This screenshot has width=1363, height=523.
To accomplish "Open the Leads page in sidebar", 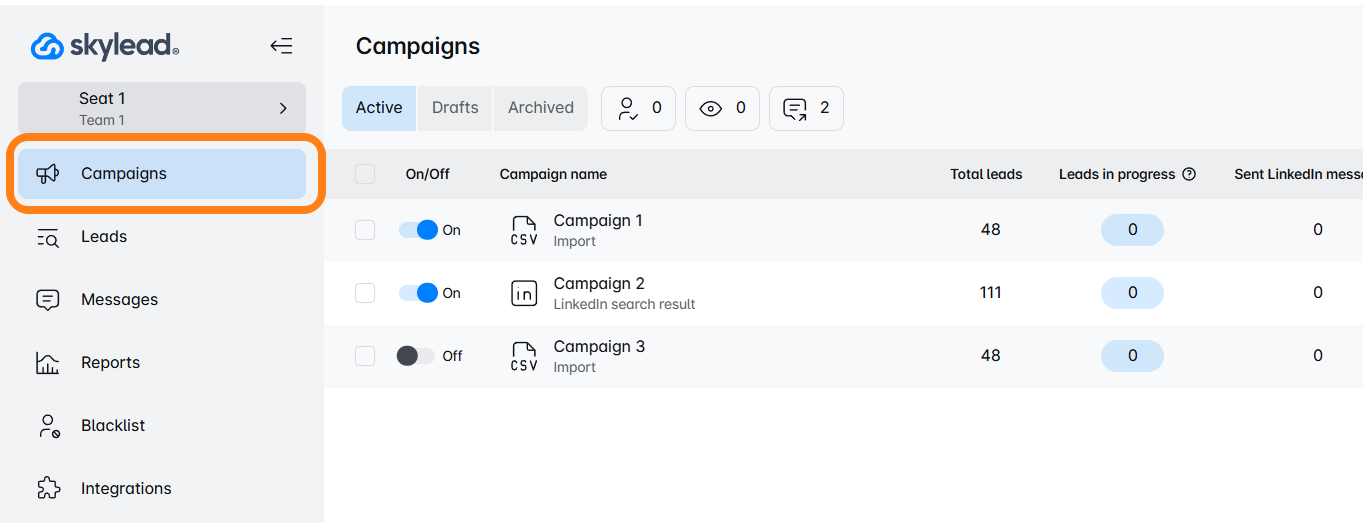I will 104,237.
